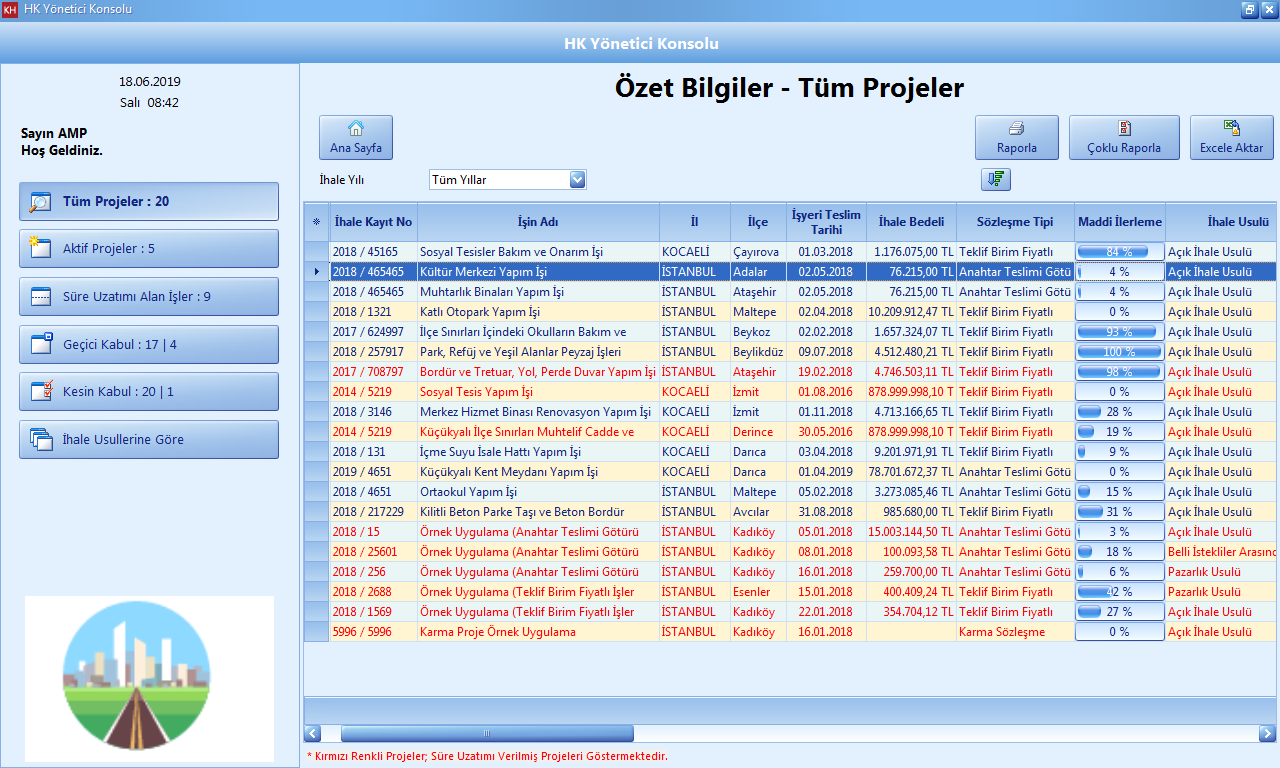This screenshot has height=768, width=1280.
Task: Open Kesin Kabul : 20 | 1
Action: pos(149,392)
